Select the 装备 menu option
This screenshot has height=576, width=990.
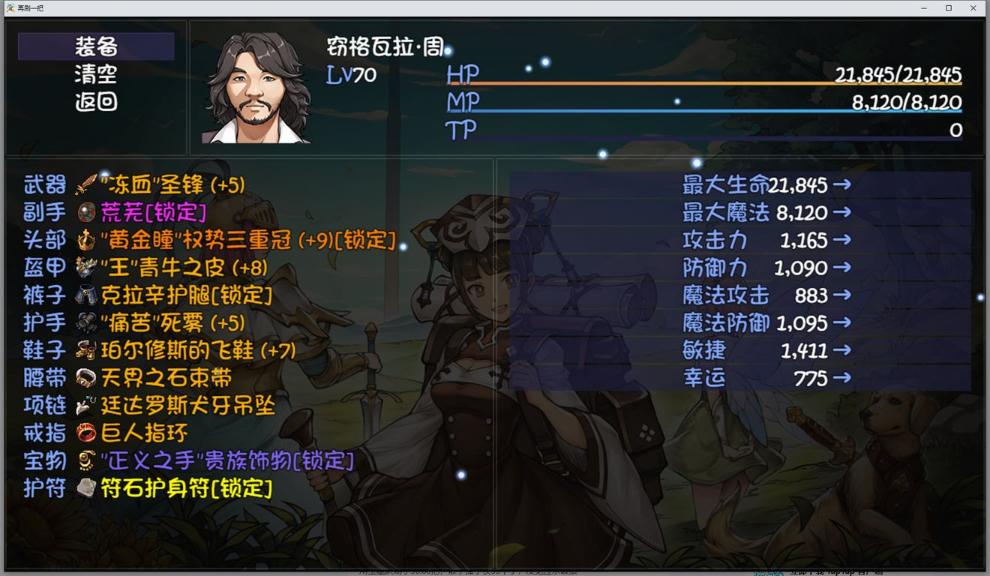coord(96,47)
